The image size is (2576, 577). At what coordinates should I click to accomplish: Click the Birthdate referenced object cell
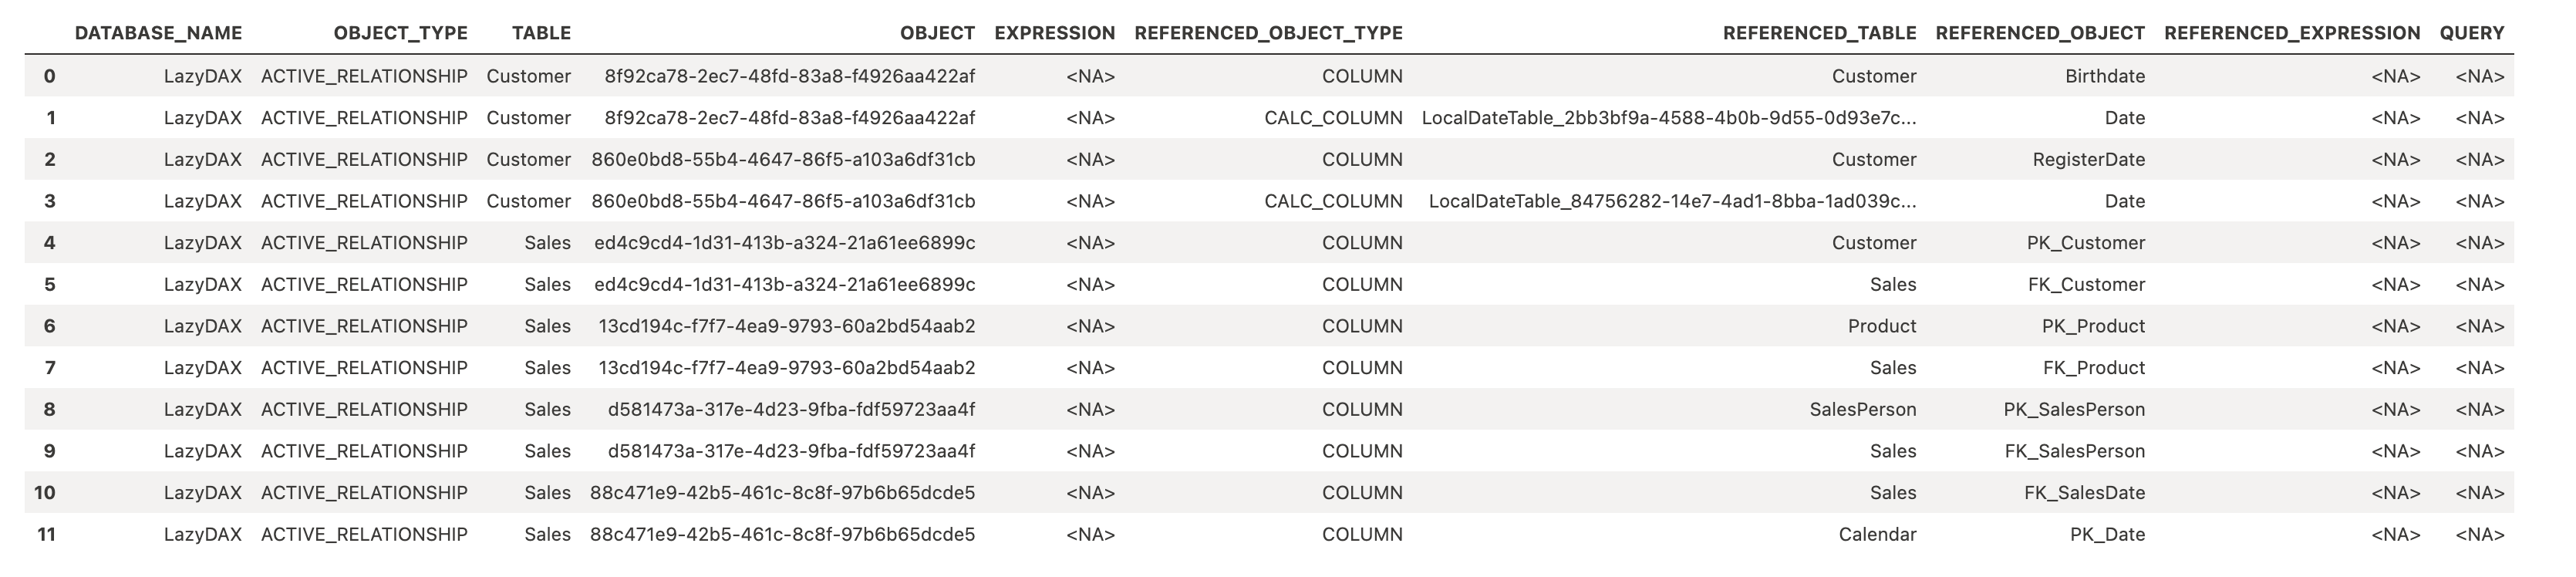tap(2105, 76)
